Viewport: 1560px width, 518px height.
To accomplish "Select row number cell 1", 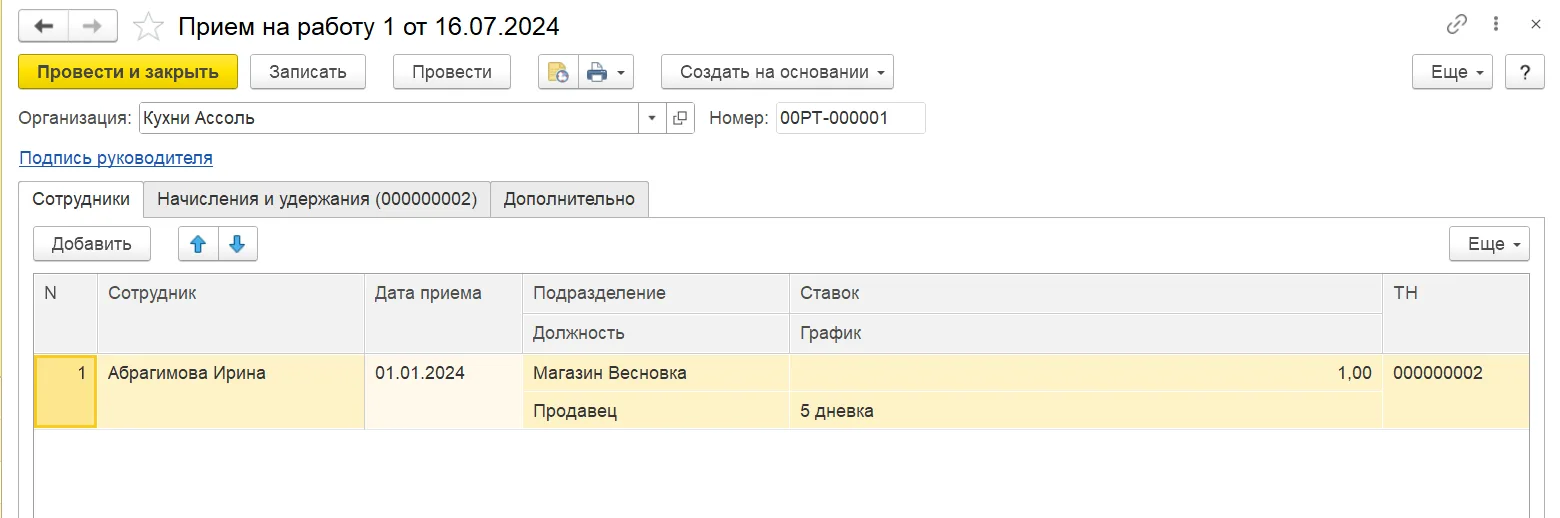I will [x=66, y=392].
